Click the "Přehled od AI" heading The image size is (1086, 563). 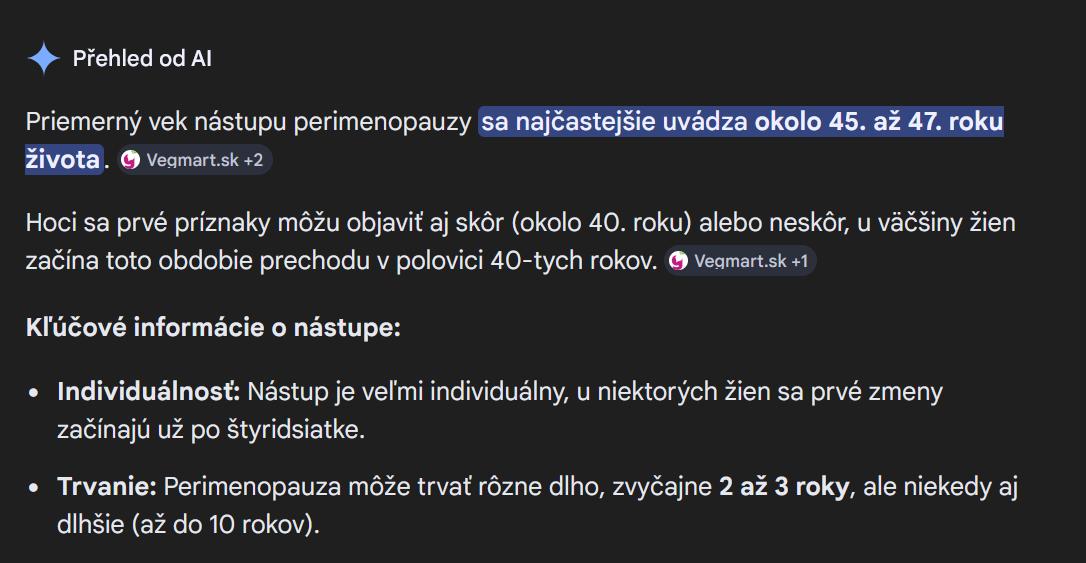(142, 59)
